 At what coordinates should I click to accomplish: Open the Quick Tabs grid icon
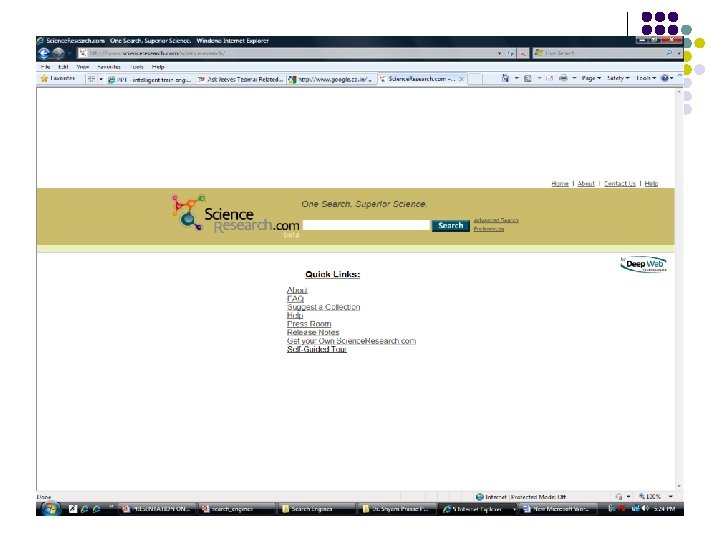point(91,79)
